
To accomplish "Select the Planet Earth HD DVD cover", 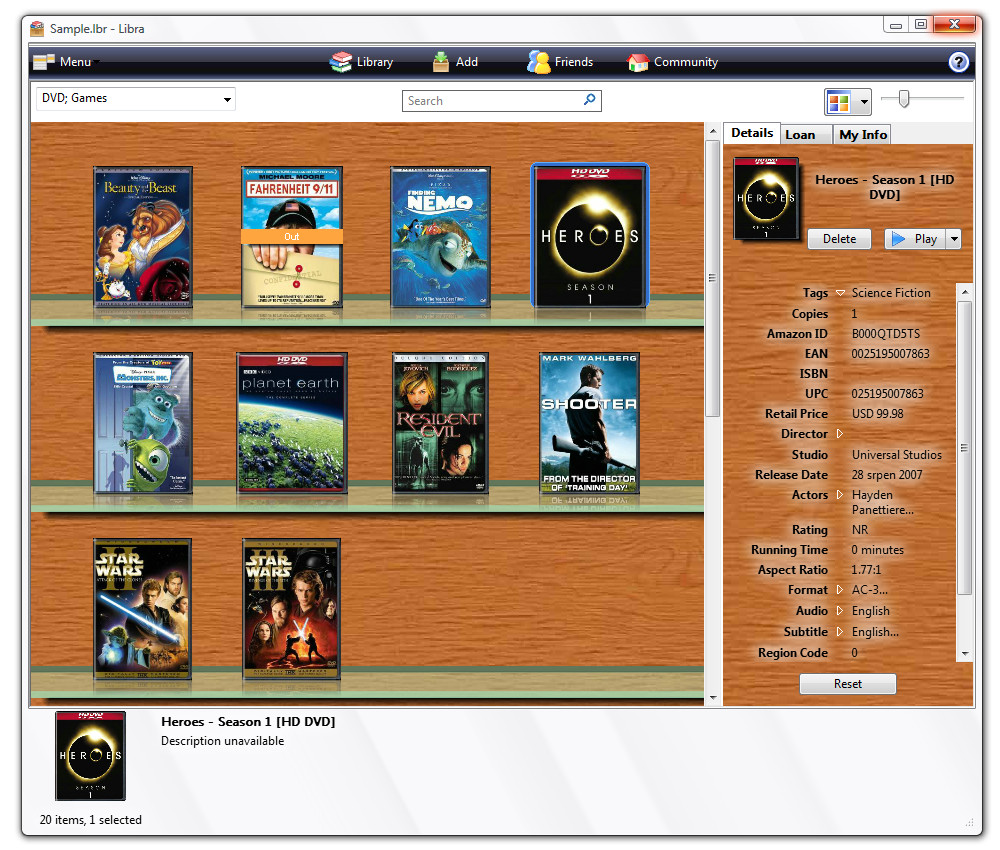I will pyautogui.click(x=292, y=423).
